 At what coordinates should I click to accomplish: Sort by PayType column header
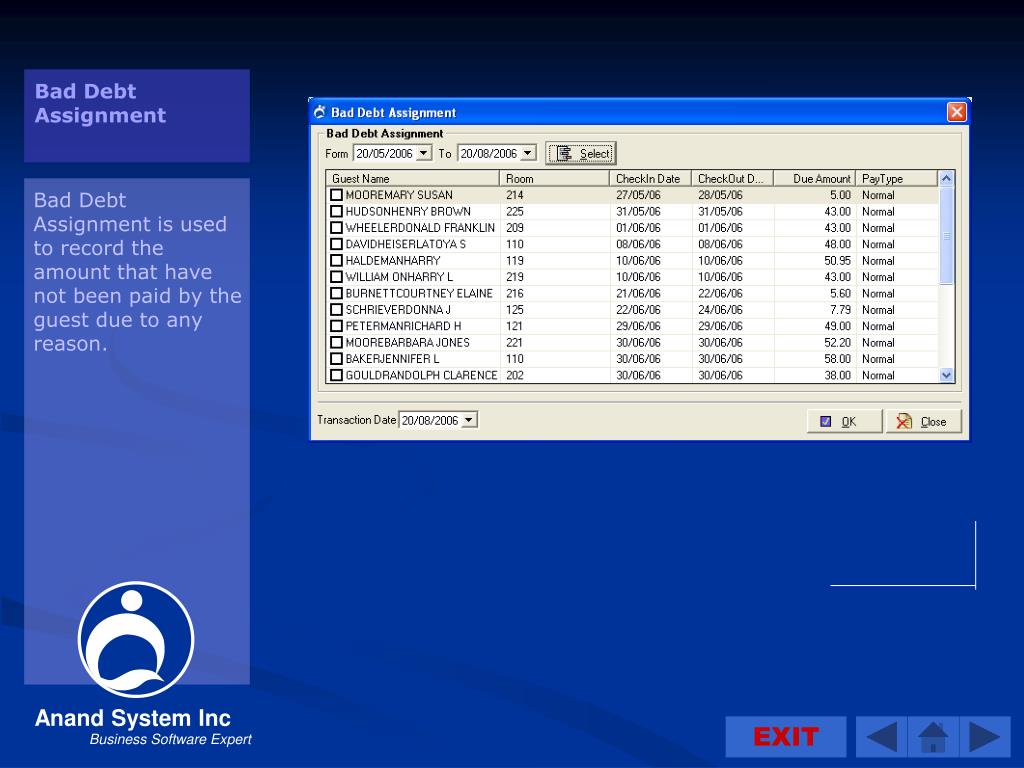pos(897,178)
